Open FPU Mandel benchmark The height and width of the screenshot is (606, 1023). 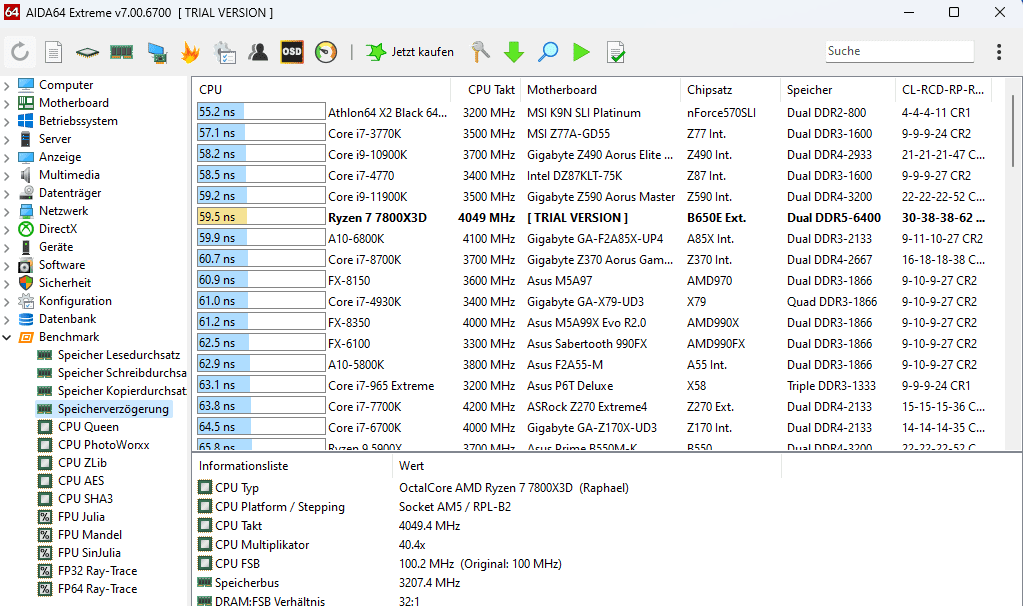click(89, 535)
